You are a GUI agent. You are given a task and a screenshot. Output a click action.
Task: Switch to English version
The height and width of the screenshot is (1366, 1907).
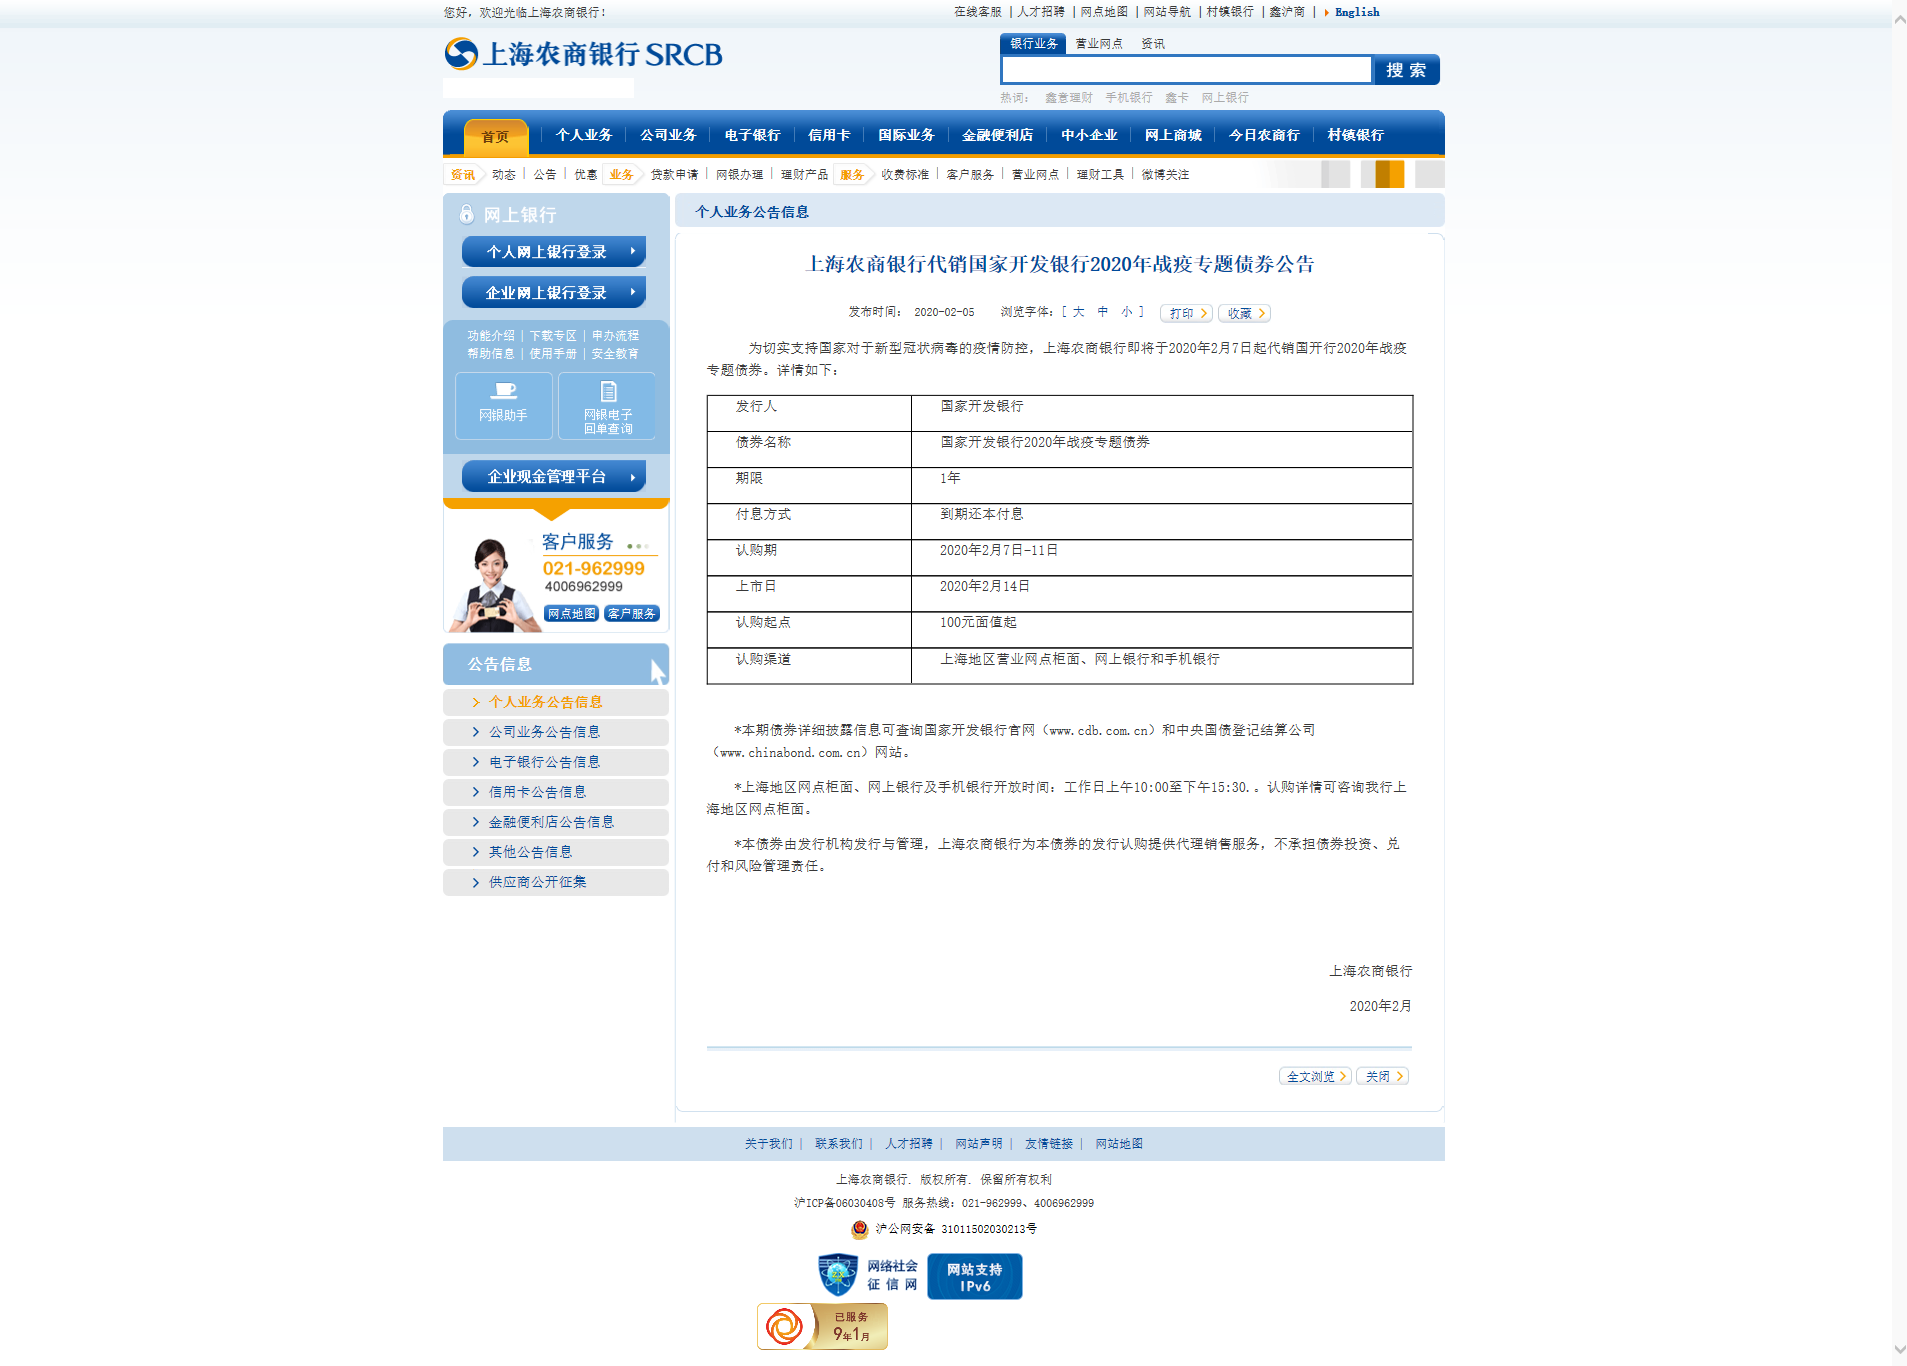1356,12
